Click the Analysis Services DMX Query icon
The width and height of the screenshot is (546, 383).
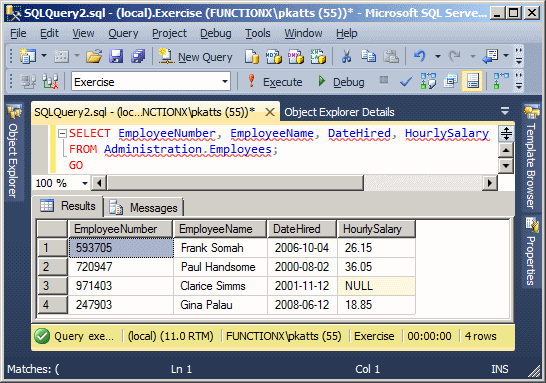coord(296,56)
